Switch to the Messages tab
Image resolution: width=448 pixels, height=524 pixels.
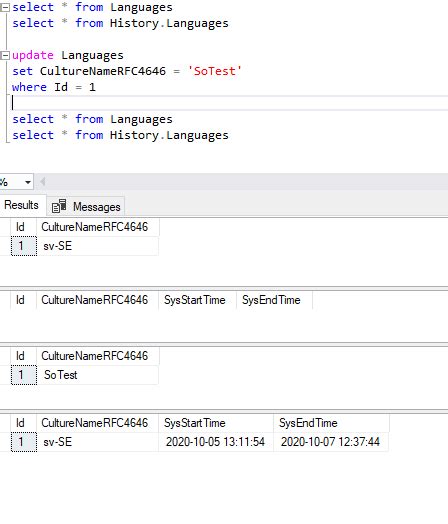tap(86, 207)
